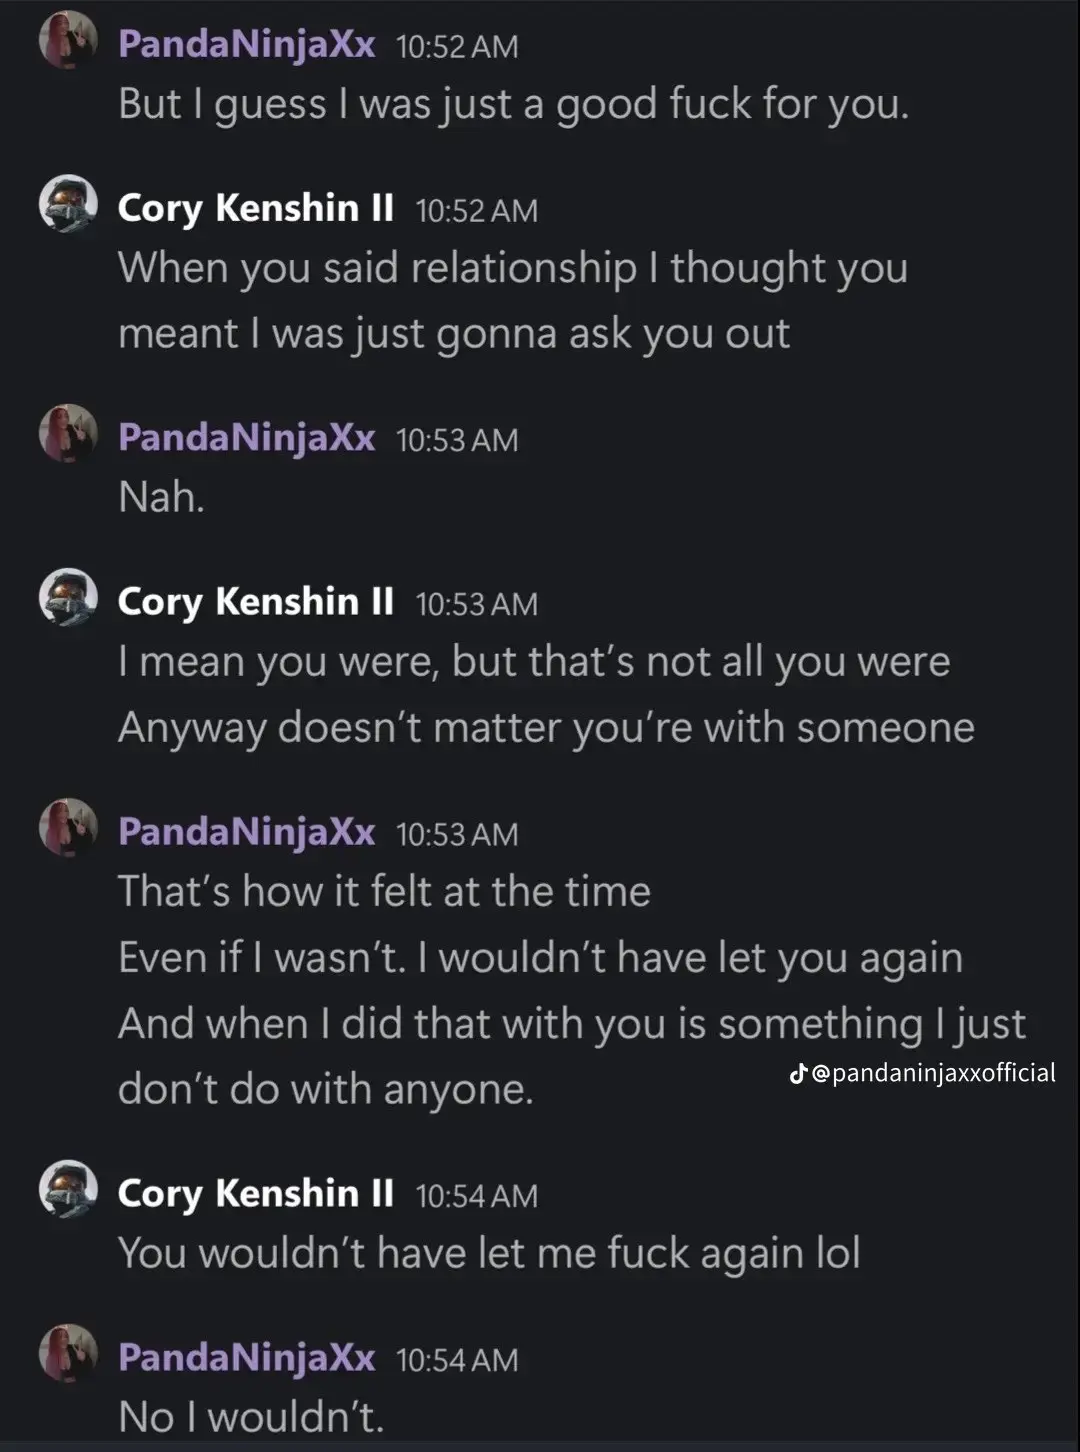Click PandaNinjaXx avatar on the 10:52 AM message
The width and height of the screenshot is (1080, 1452).
(x=68, y=42)
